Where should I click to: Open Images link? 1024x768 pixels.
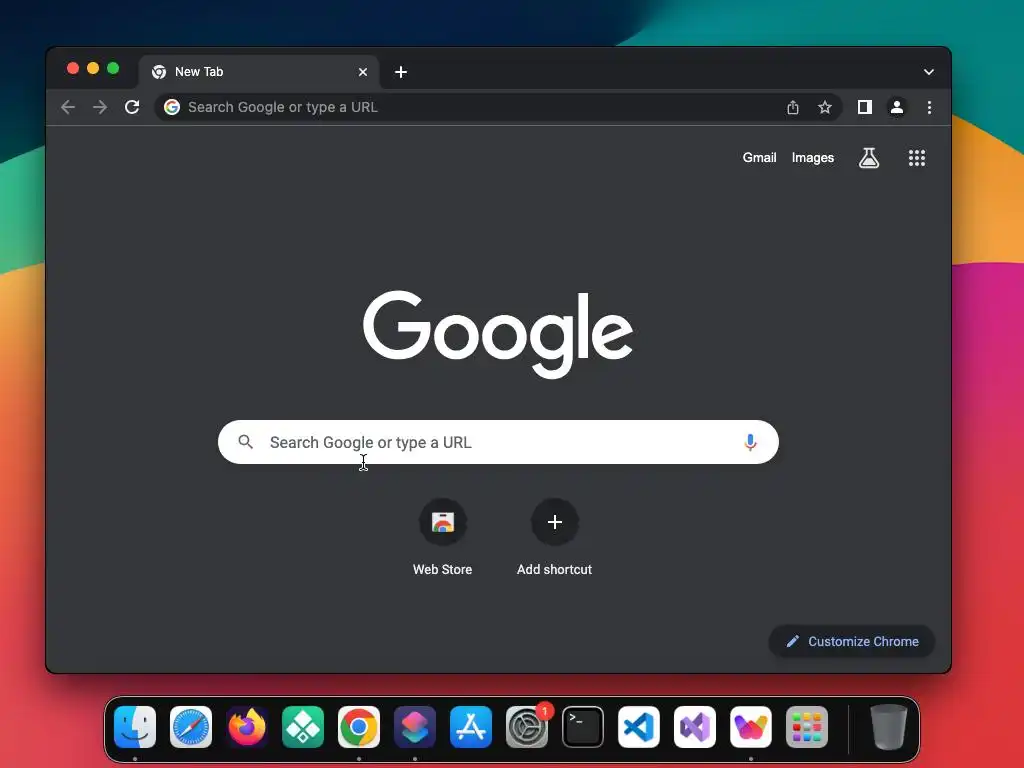point(812,158)
